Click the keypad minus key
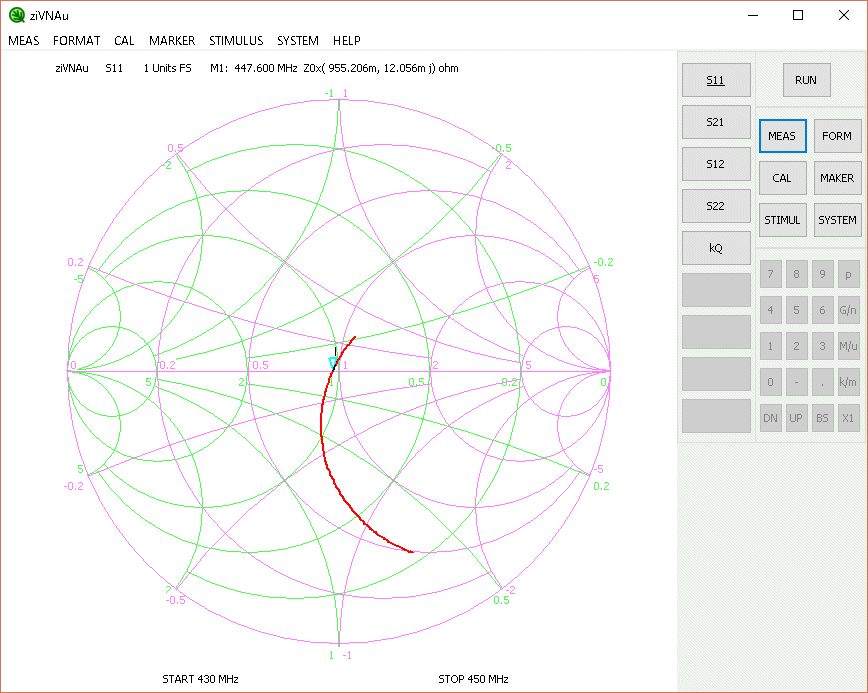This screenshot has width=868, height=693. pyautogui.click(x=797, y=382)
